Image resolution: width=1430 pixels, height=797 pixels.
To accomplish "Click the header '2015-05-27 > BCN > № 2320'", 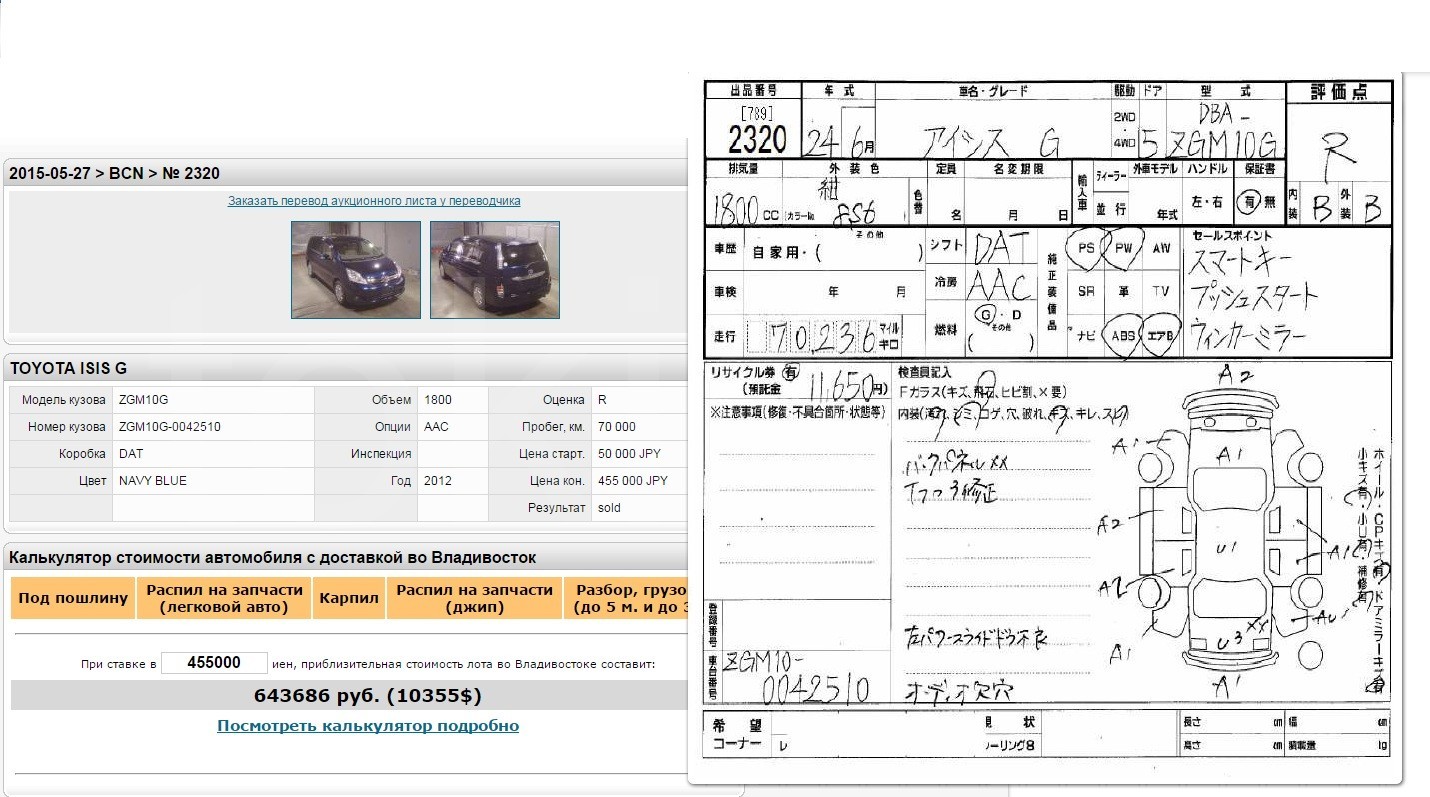I will (x=114, y=174).
